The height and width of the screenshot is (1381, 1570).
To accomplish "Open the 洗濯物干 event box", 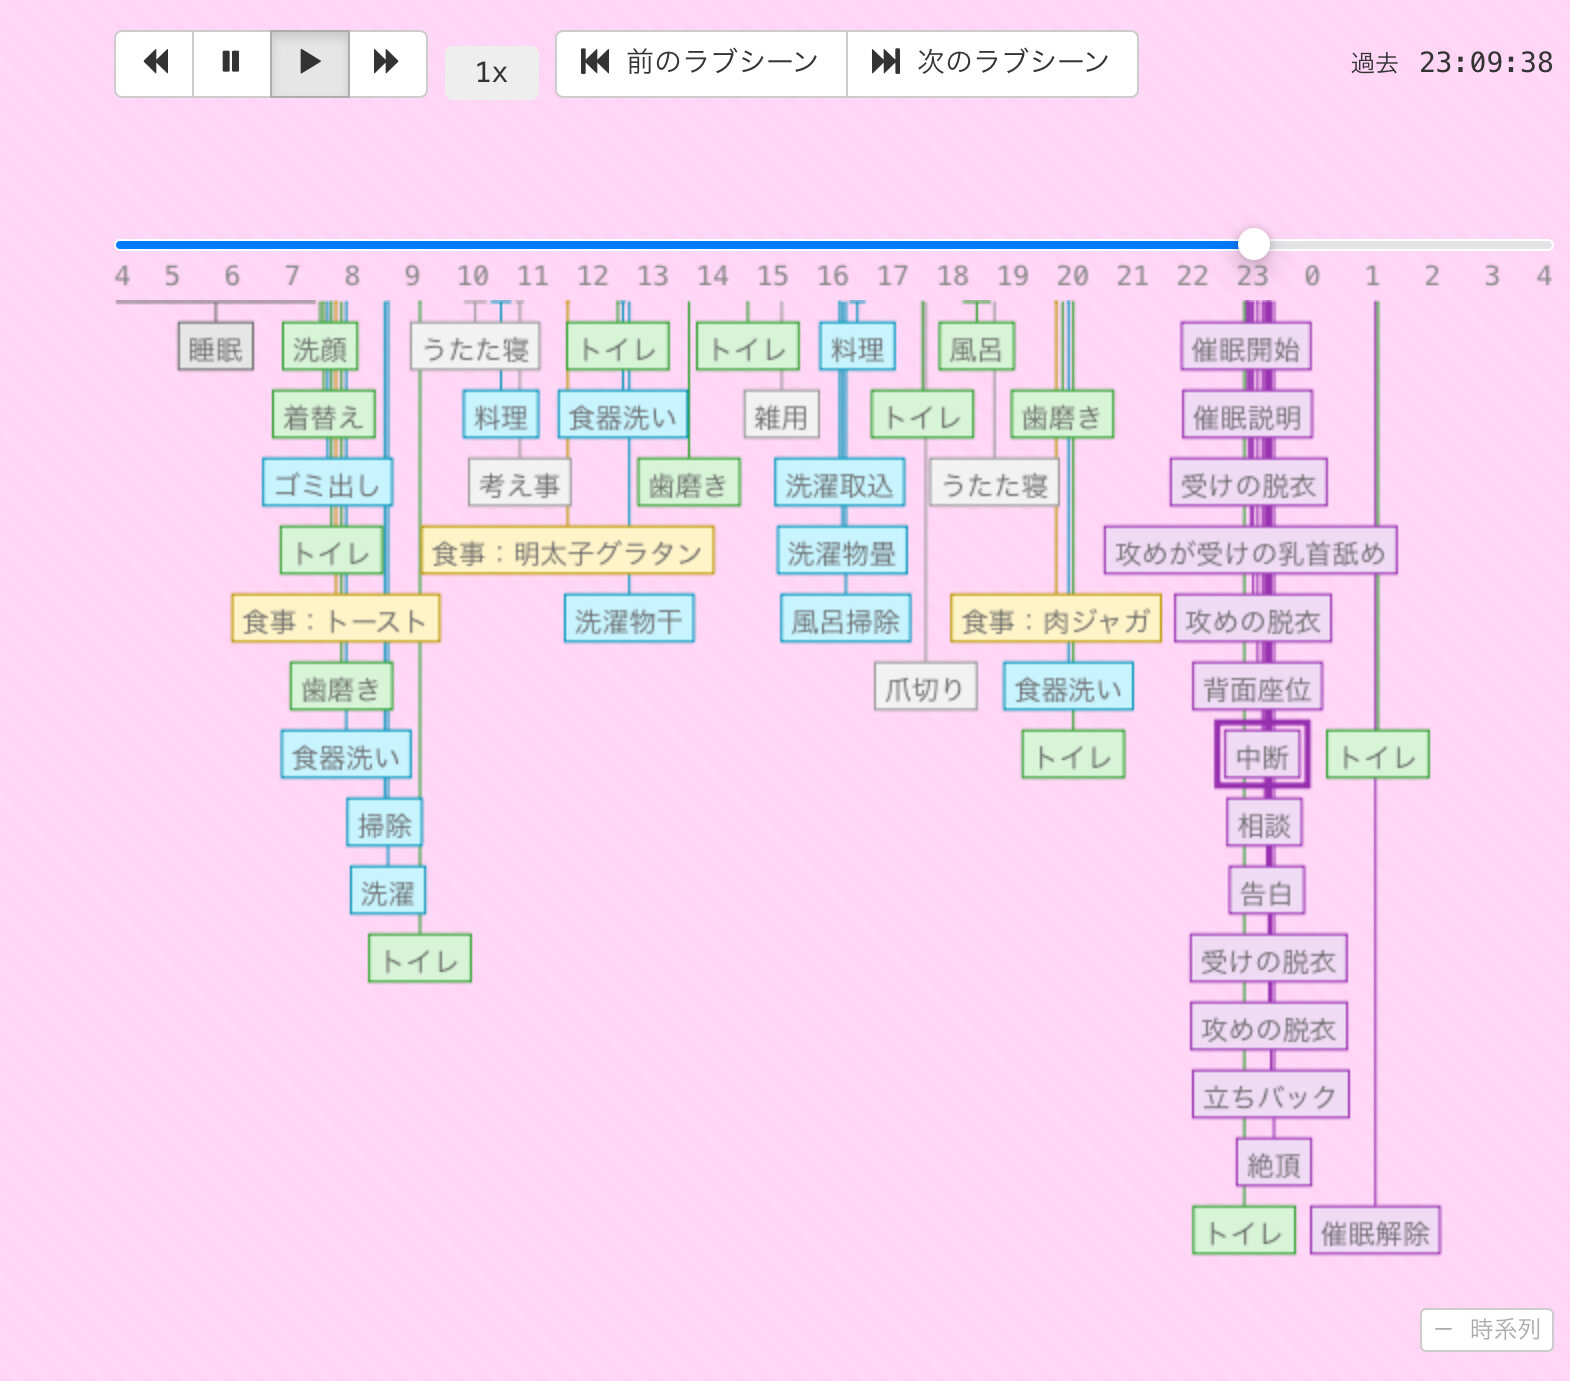I will pyautogui.click(x=629, y=620).
